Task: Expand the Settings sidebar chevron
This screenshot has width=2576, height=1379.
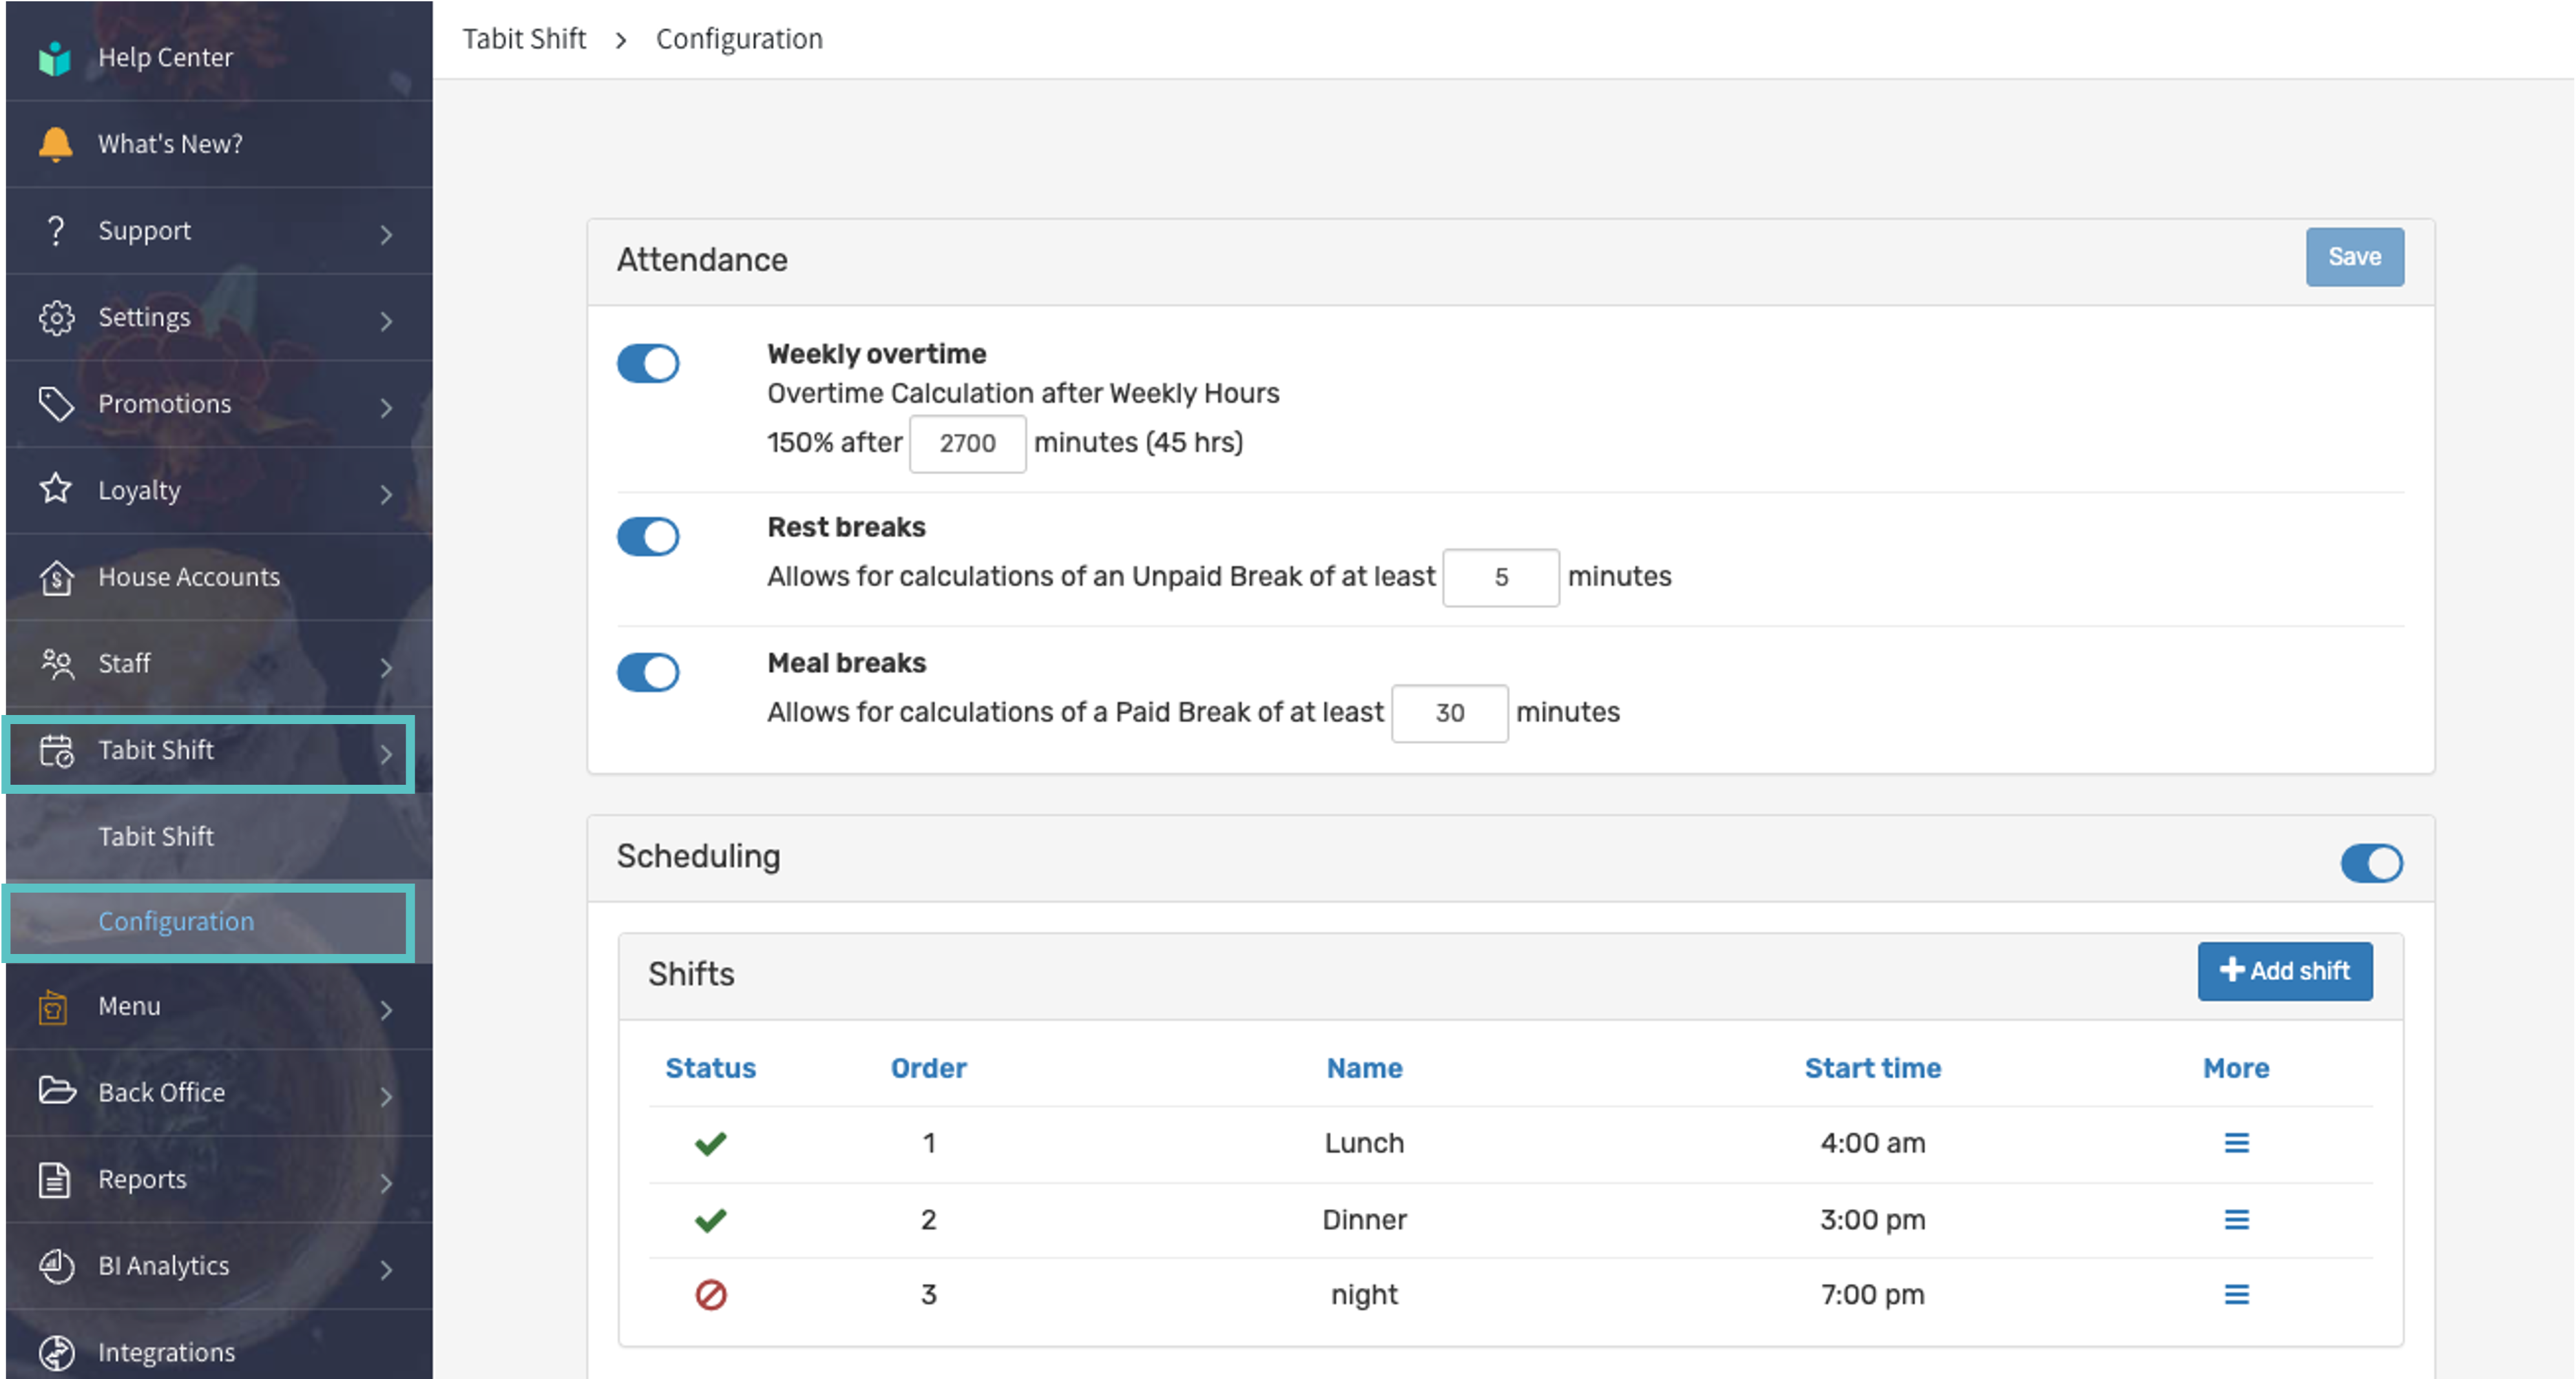Action: [386, 321]
